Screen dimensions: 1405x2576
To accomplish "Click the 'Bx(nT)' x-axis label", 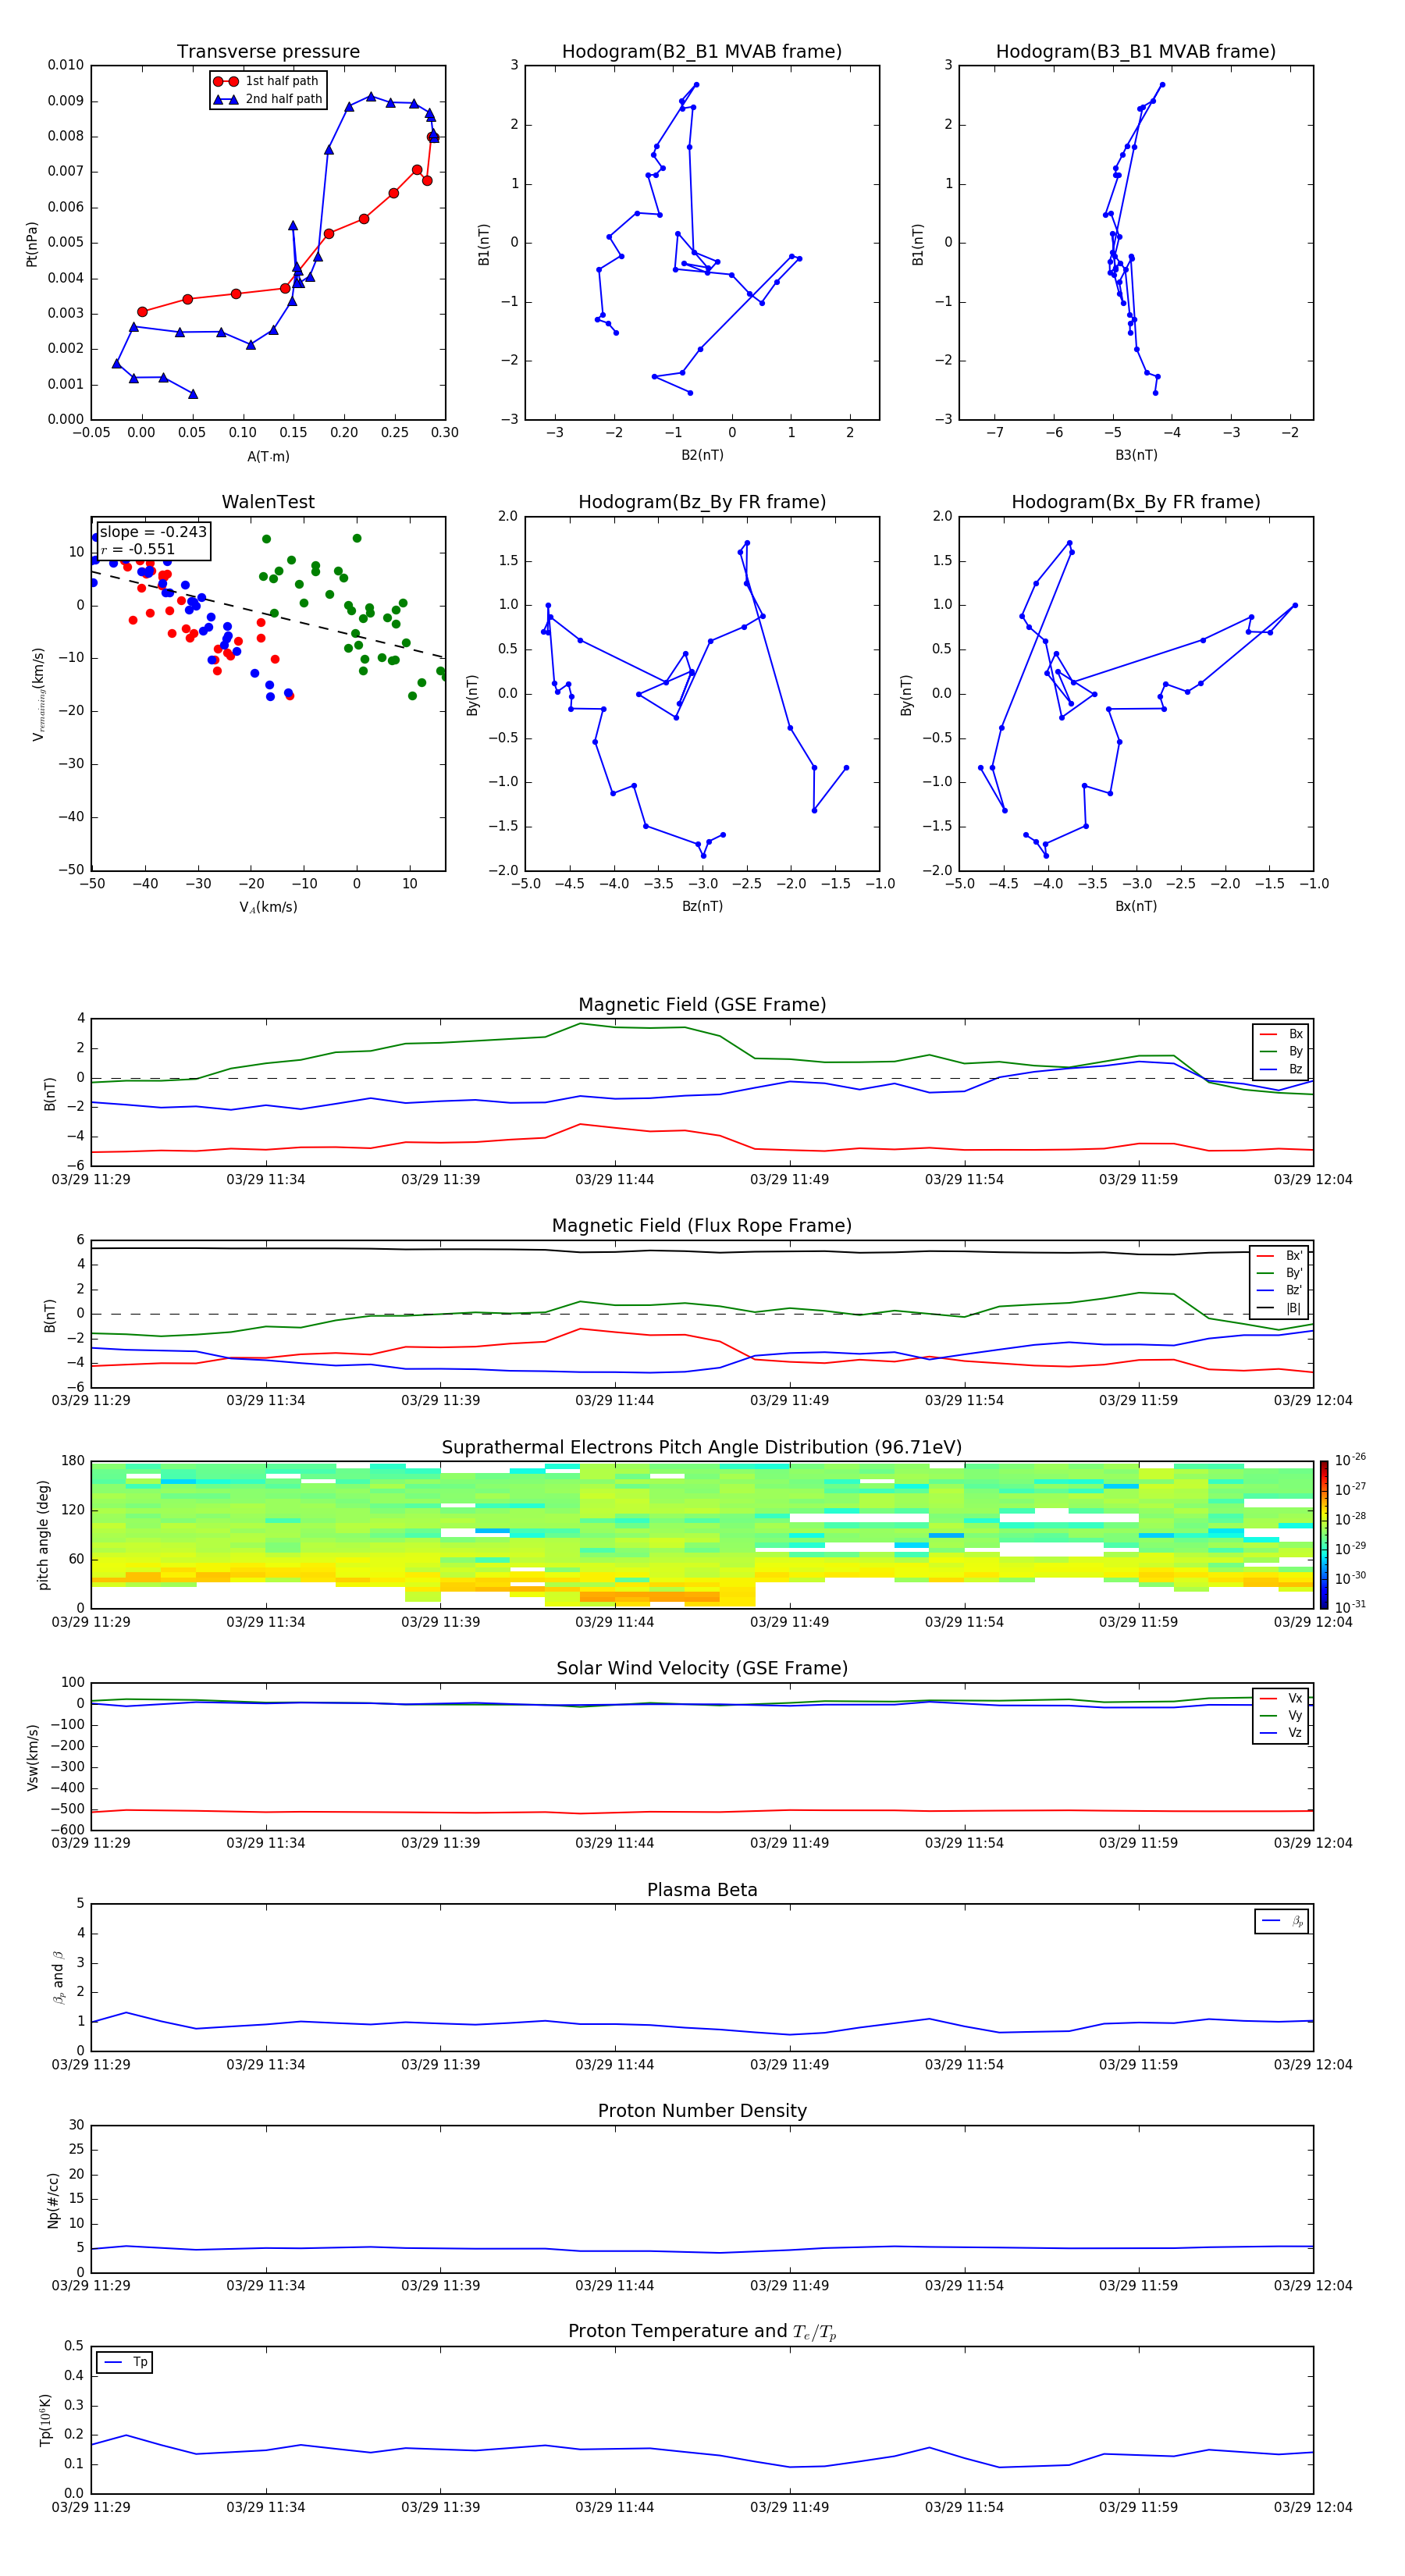I will 1136,906.
